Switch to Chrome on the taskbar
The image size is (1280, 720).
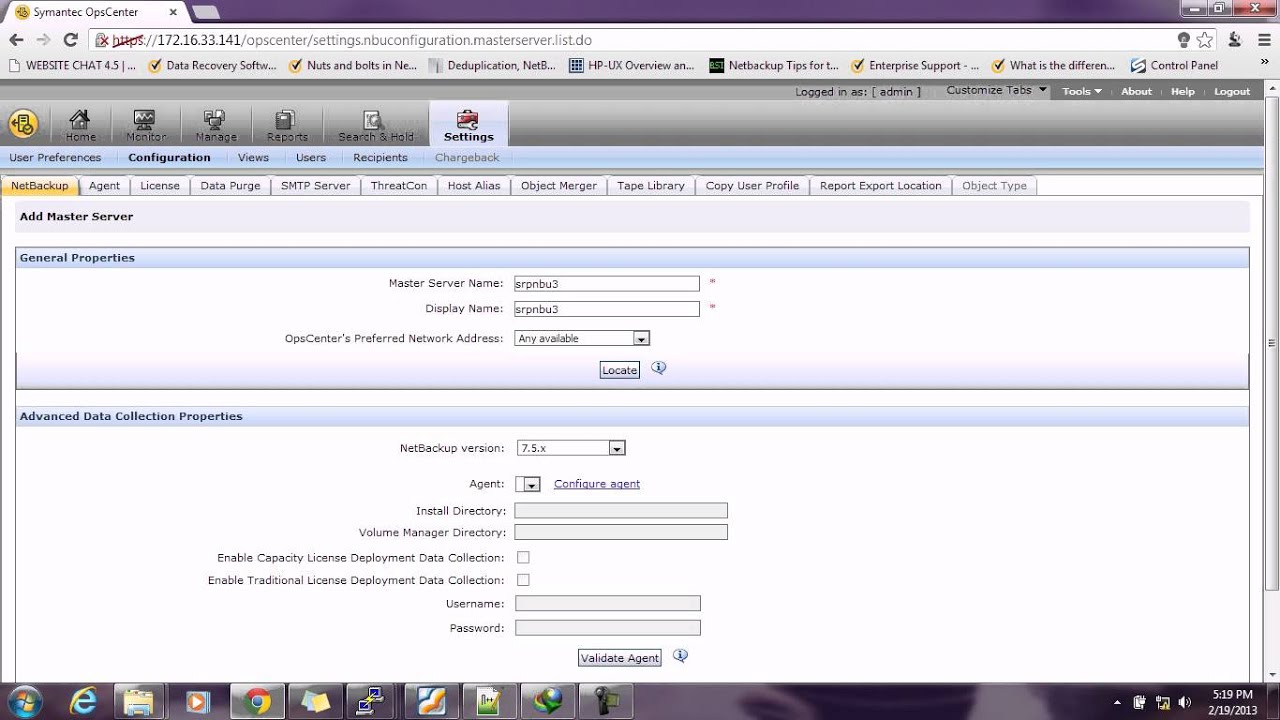point(257,701)
